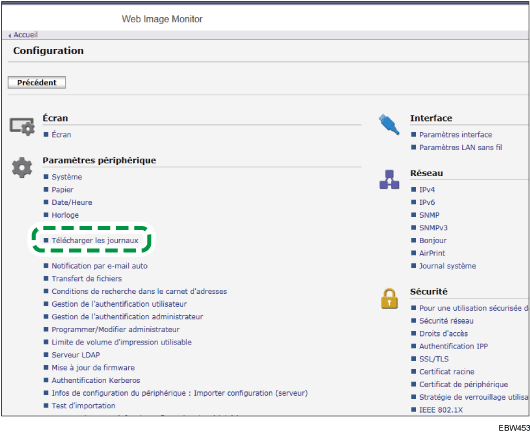Go back to Accueil home link
530x433 pixels.
pyautogui.click(x=25, y=35)
